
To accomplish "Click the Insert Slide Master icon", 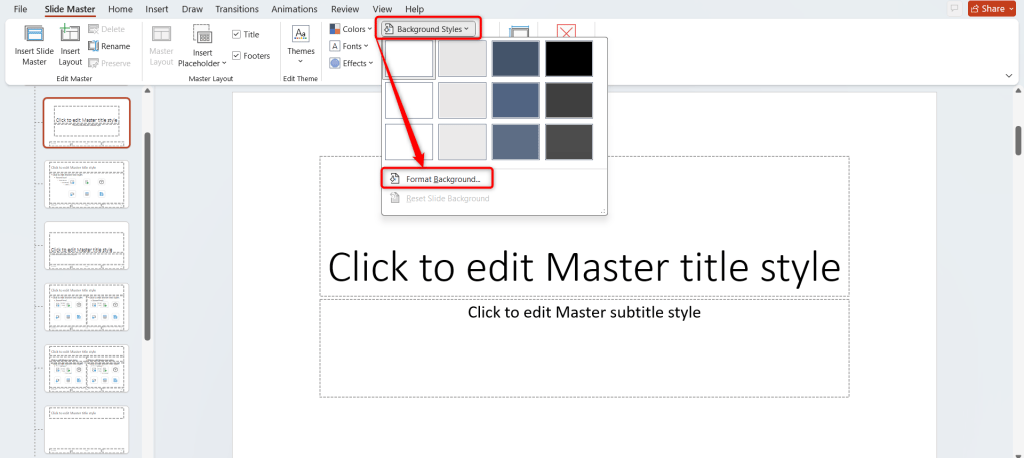I will pos(34,35).
